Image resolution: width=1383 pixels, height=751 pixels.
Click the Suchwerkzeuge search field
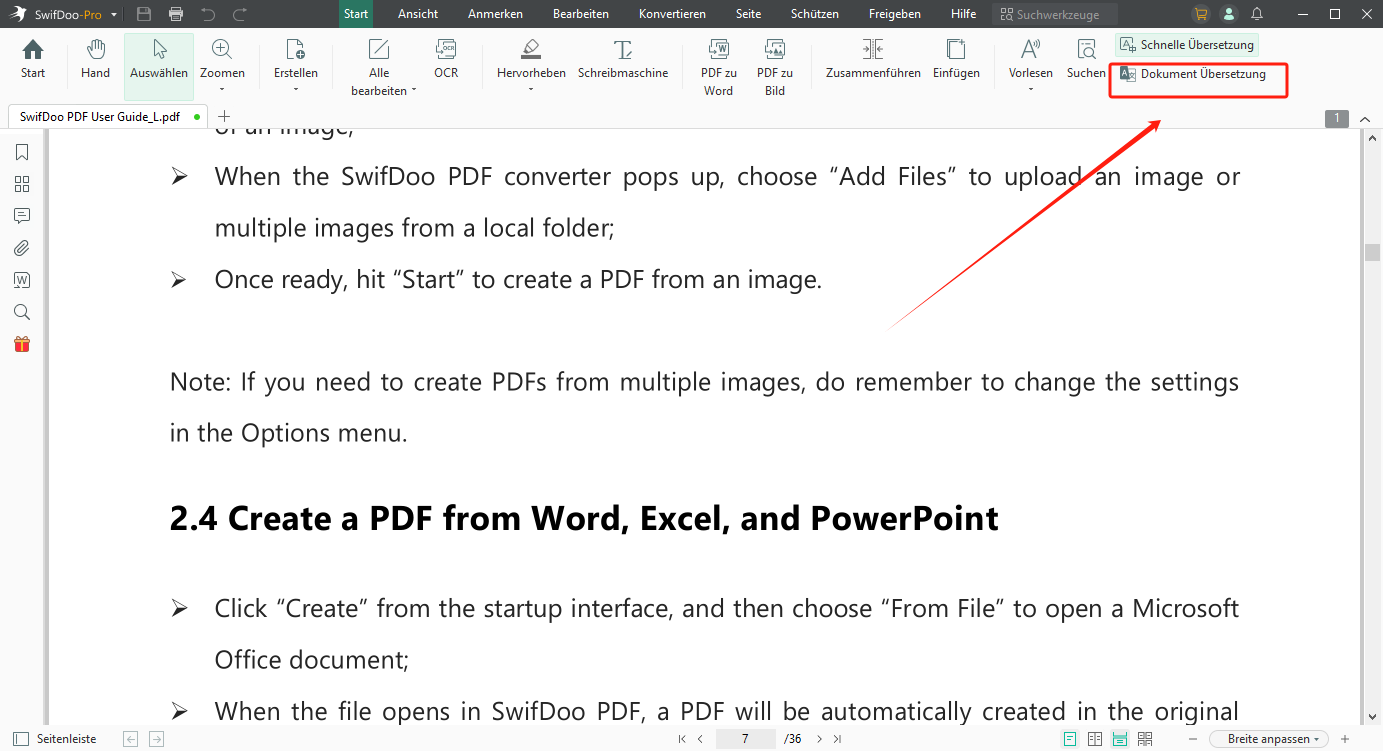(1055, 14)
